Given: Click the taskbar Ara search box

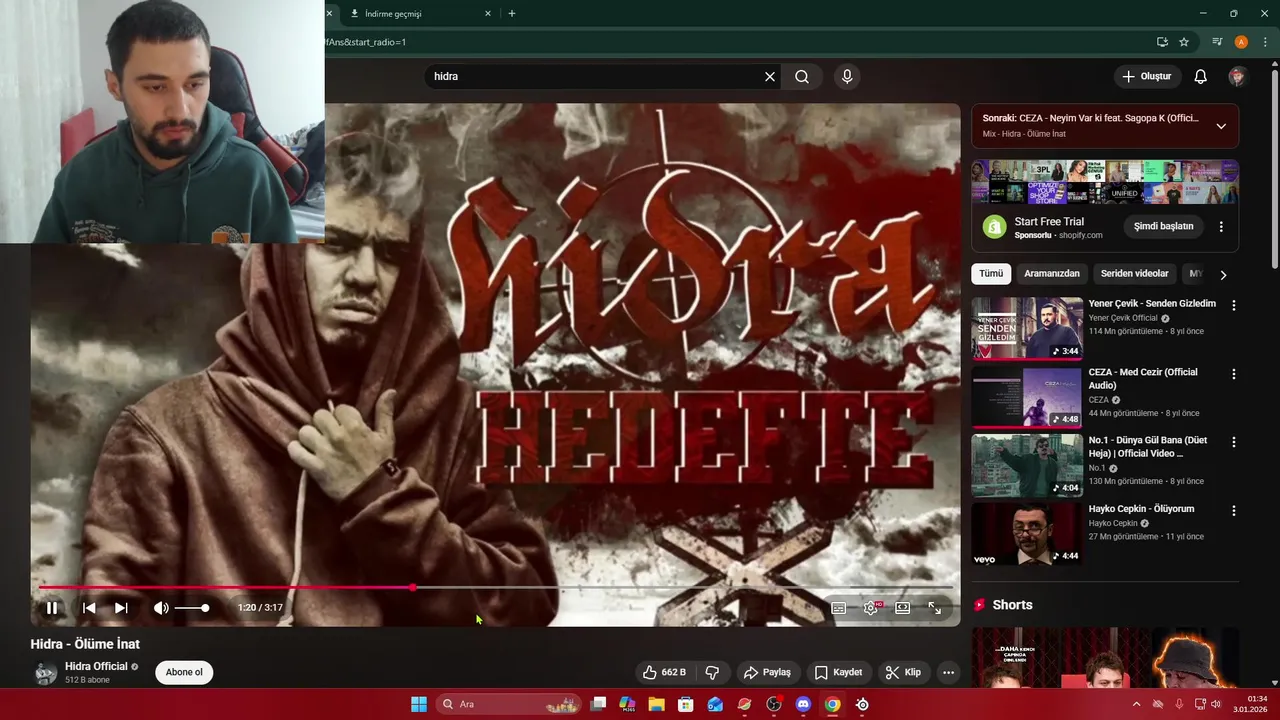Looking at the screenshot, I should click(x=509, y=704).
